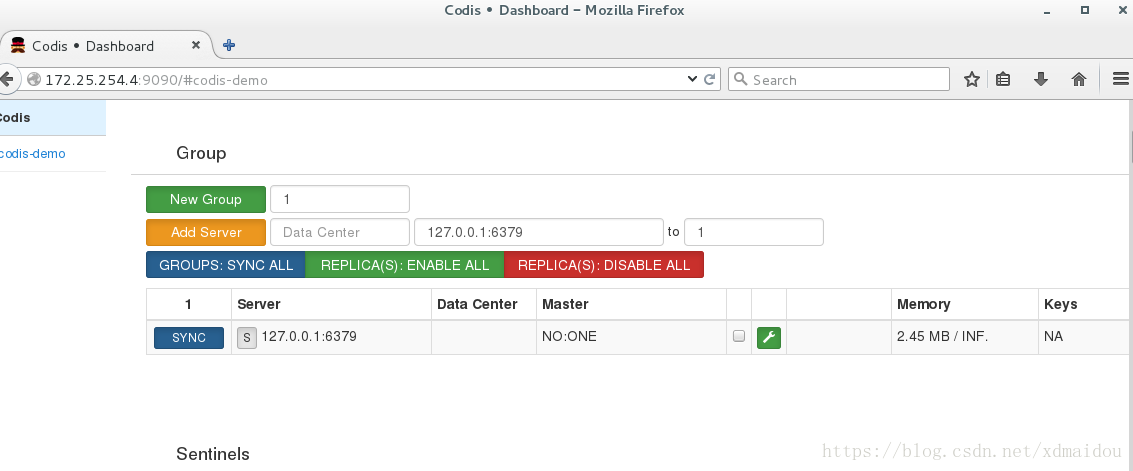Select Codis in the sidebar
This screenshot has width=1133, height=471.
(x=53, y=118)
